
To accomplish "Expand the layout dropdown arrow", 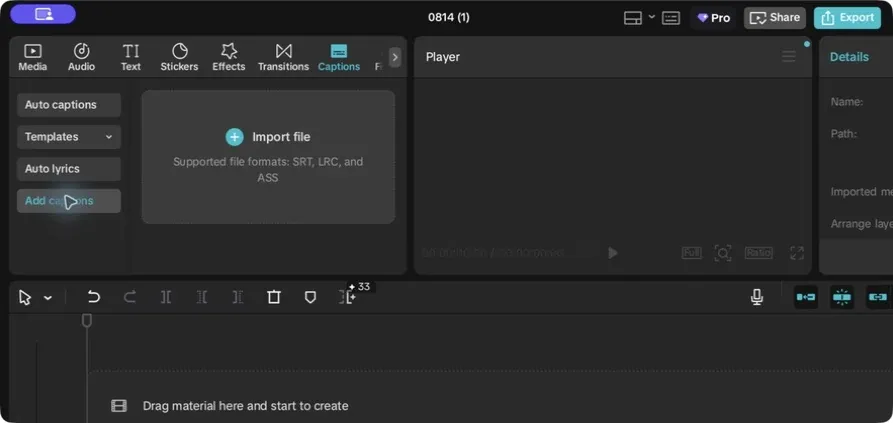I will [652, 17].
